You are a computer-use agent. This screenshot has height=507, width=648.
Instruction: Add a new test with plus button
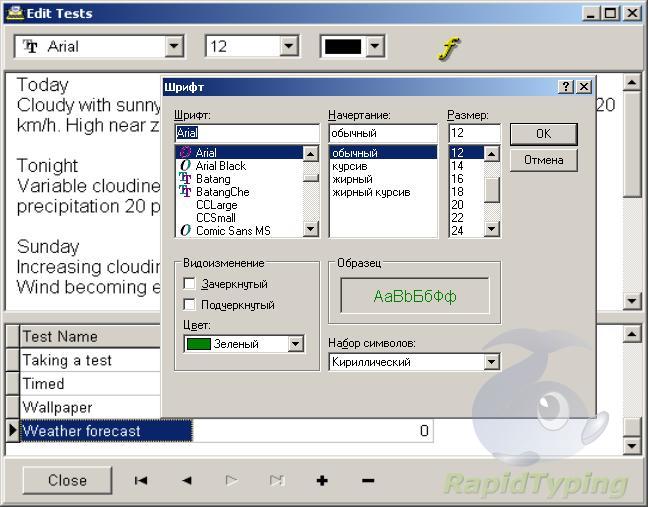(x=322, y=481)
